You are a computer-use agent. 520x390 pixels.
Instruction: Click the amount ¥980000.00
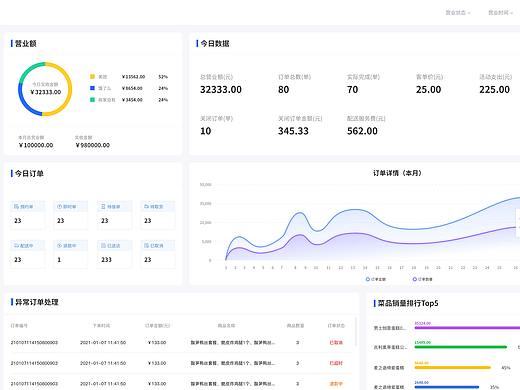[93, 145]
